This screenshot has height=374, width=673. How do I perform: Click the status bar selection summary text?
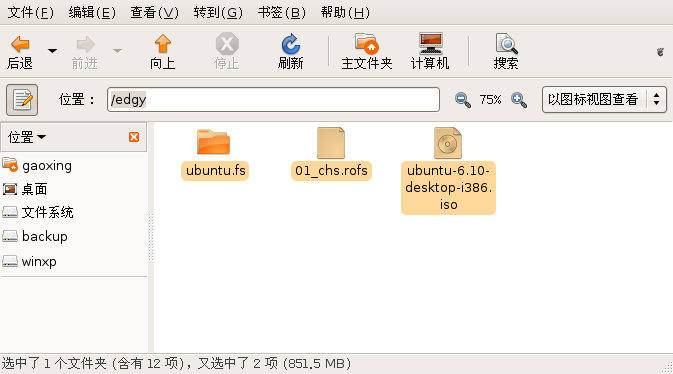176,364
